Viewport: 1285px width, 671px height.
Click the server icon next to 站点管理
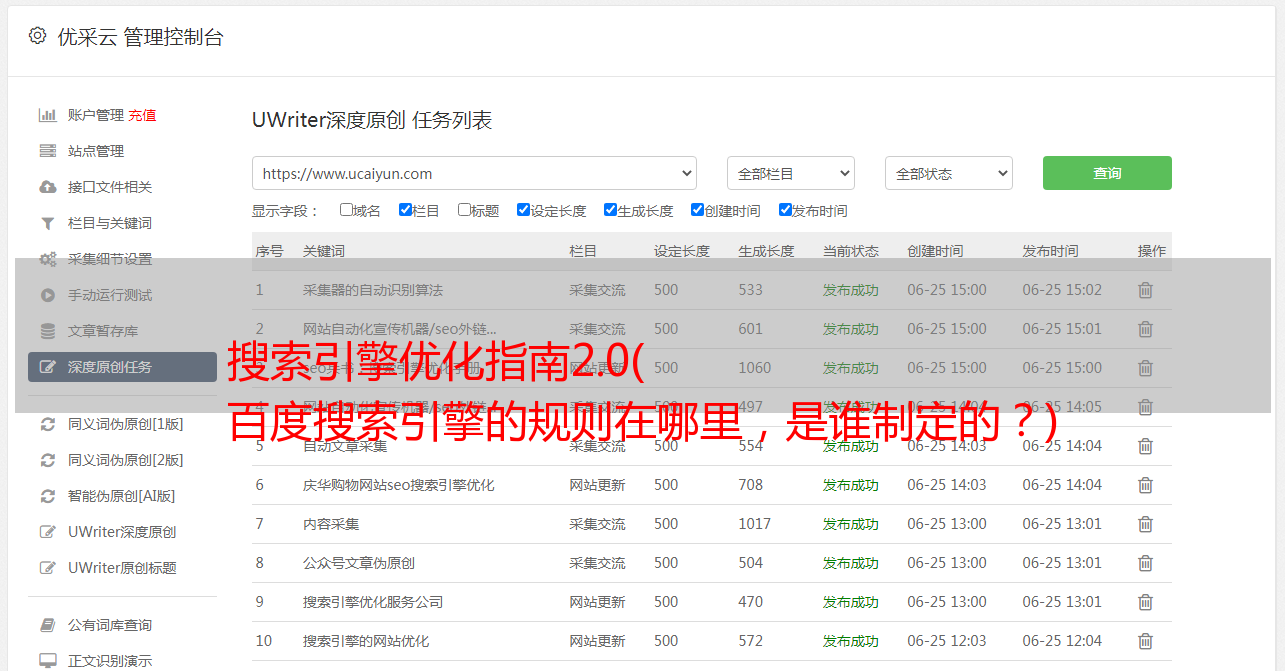click(47, 151)
